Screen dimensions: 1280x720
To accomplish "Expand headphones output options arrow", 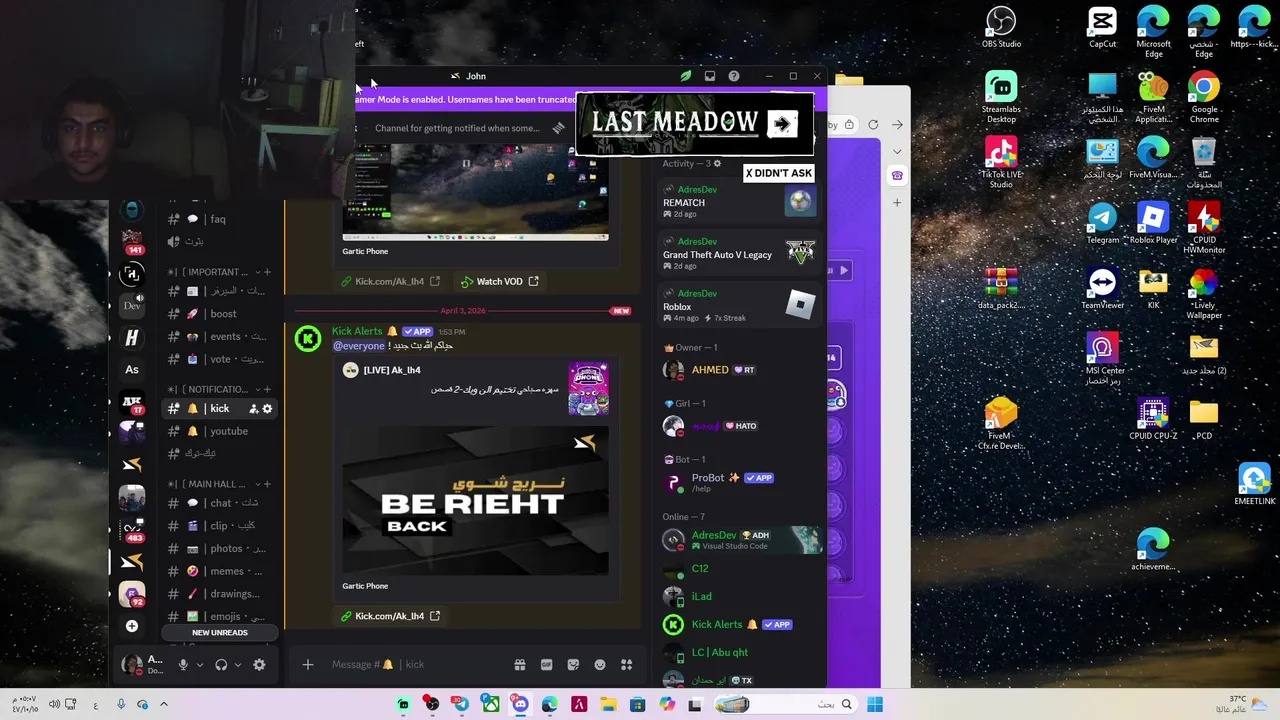I will click(237, 665).
